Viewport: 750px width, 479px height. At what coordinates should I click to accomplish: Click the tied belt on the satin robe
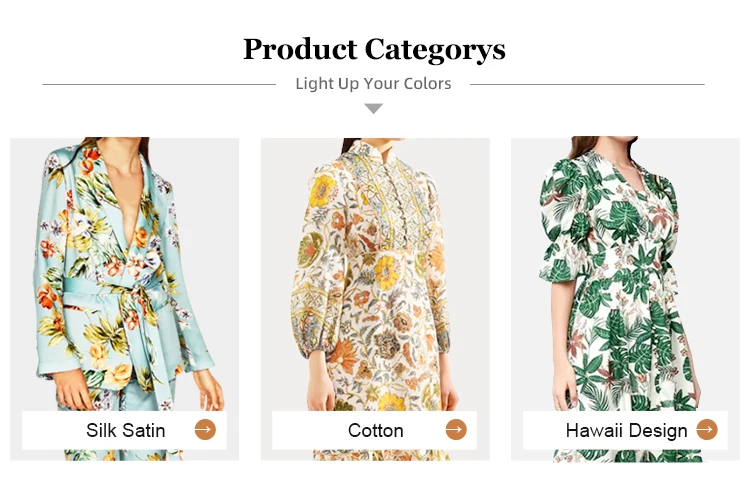click(x=108, y=300)
